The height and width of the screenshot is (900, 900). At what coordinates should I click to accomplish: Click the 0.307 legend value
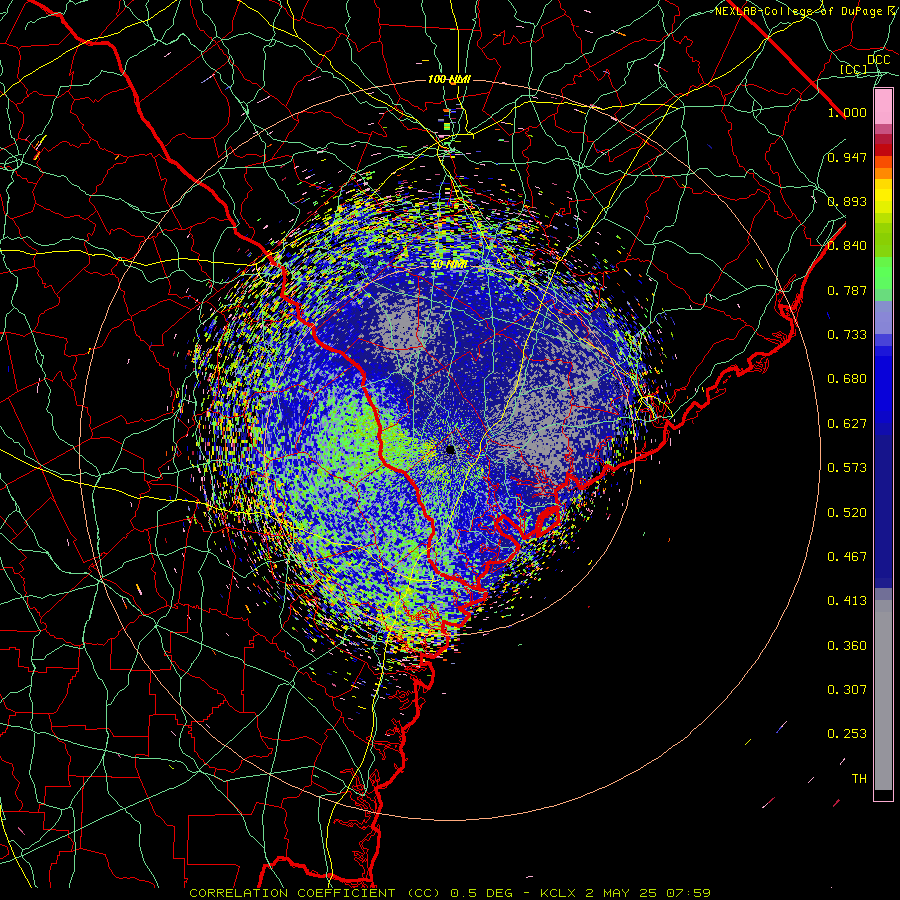click(847, 690)
